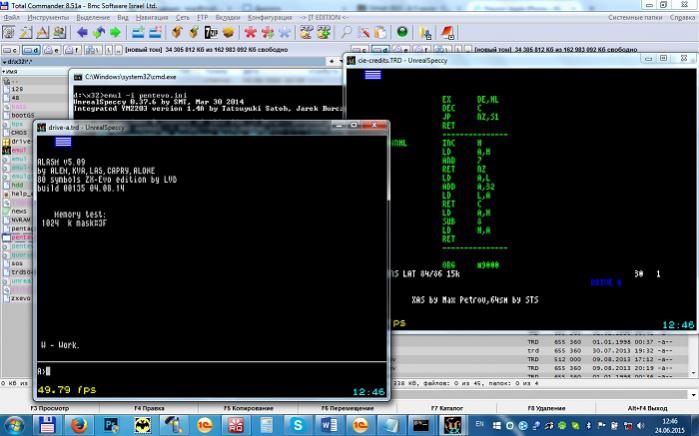Click the cmd.exe window title bar
Image resolution: width=699 pixels, height=436 pixels.
coord(200,76)
